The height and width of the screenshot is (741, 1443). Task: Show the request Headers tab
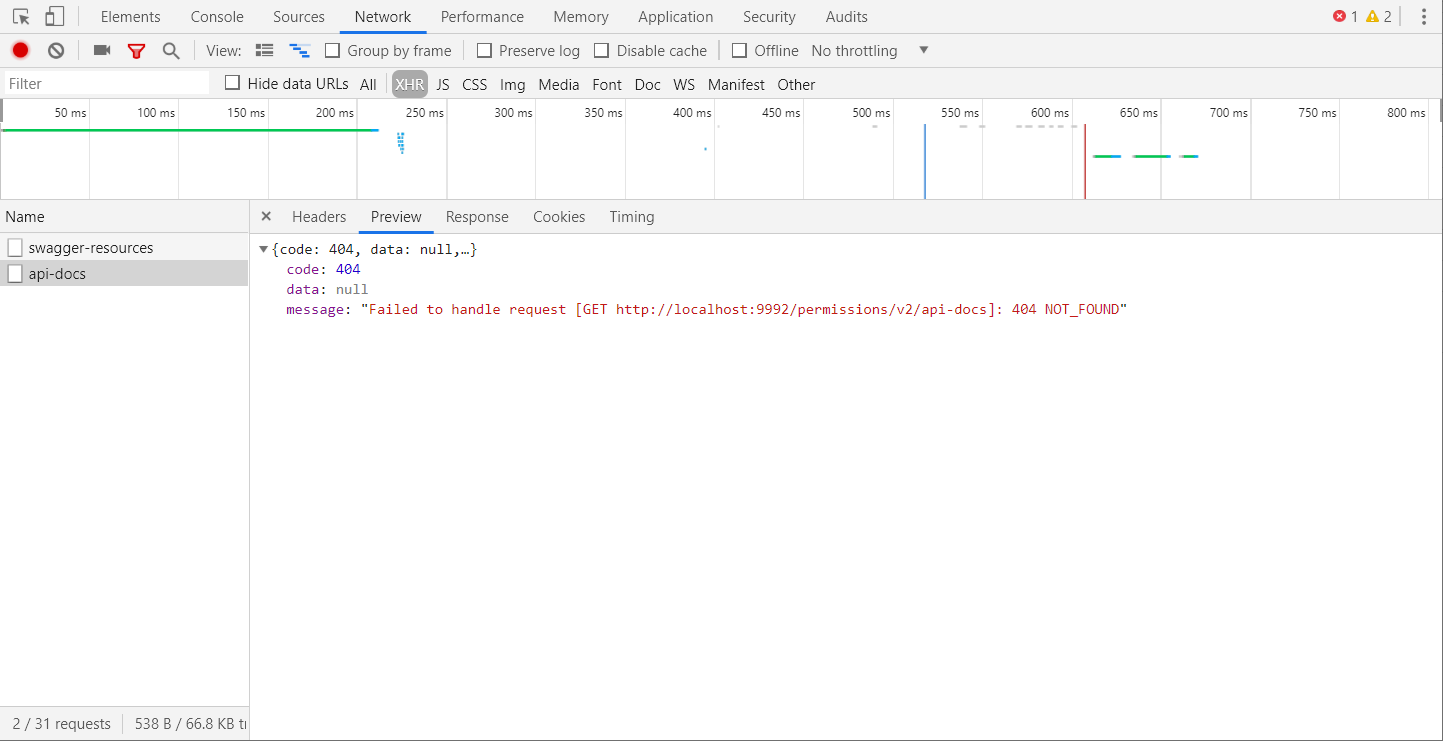319,217
